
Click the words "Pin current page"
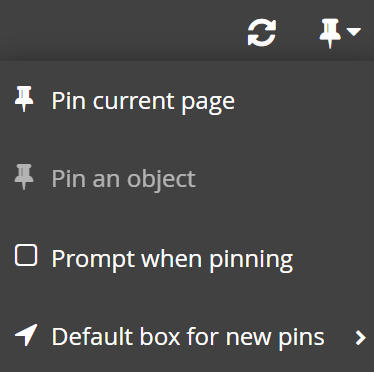[143, 101]
